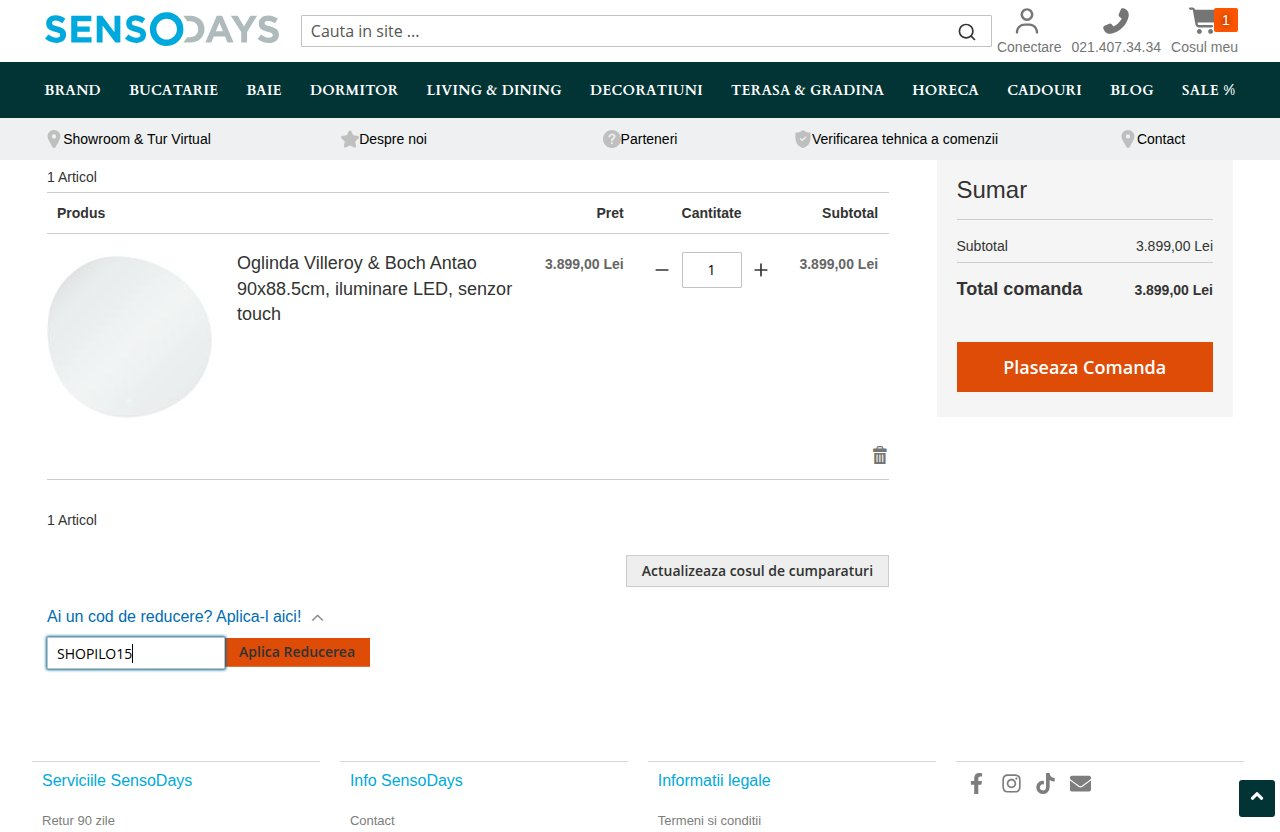Click Termeni si conditii footer link
1280x832 pixels.
[x=709, y=820]
